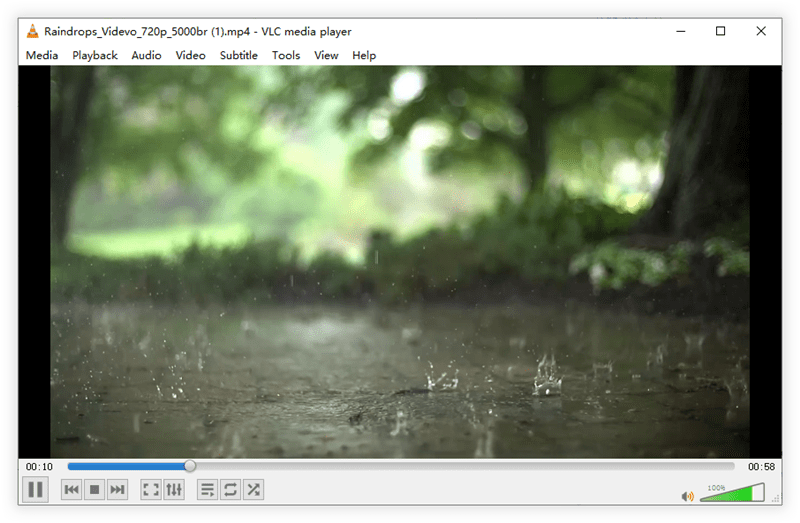This screenshot has width=800, height=523.
Task: Toggle the playlist view
Action: pyautogui.click(x=208, y=489)
